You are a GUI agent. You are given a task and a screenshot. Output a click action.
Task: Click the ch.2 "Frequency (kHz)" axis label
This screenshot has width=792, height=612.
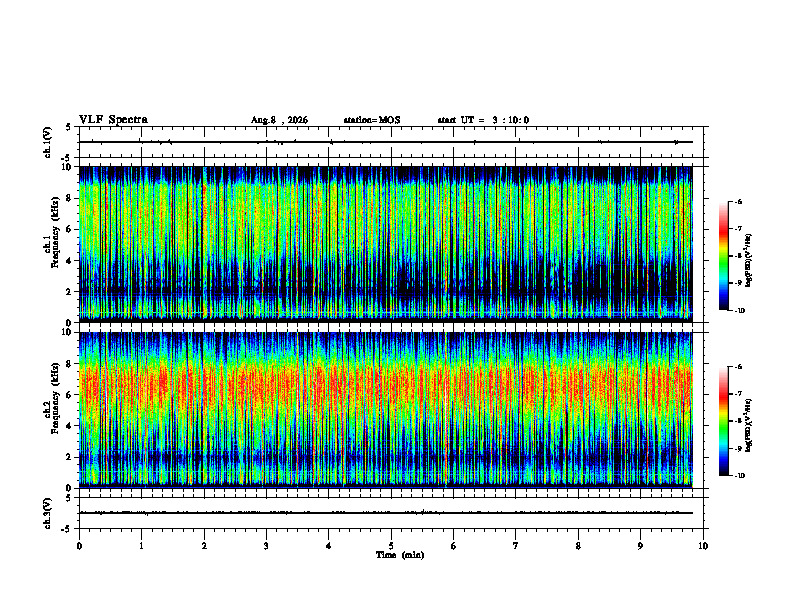click(55, 398)
